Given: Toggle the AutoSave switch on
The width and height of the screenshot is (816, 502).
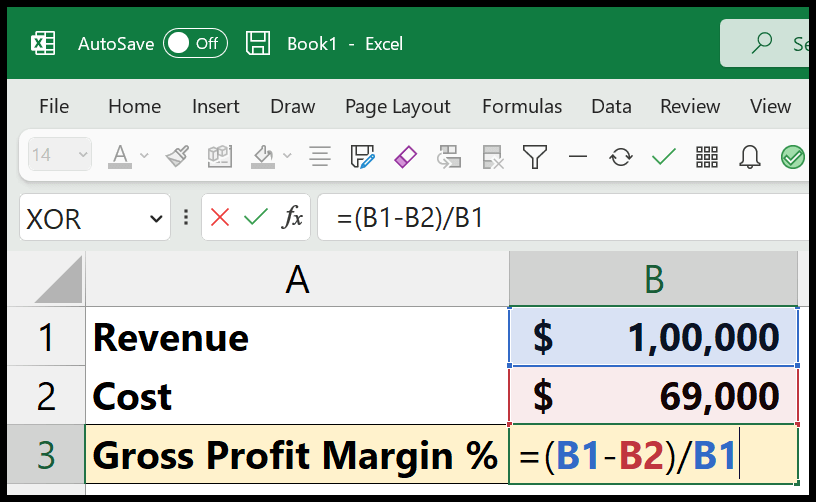Looking at the screenshot, I should (195, 43).
